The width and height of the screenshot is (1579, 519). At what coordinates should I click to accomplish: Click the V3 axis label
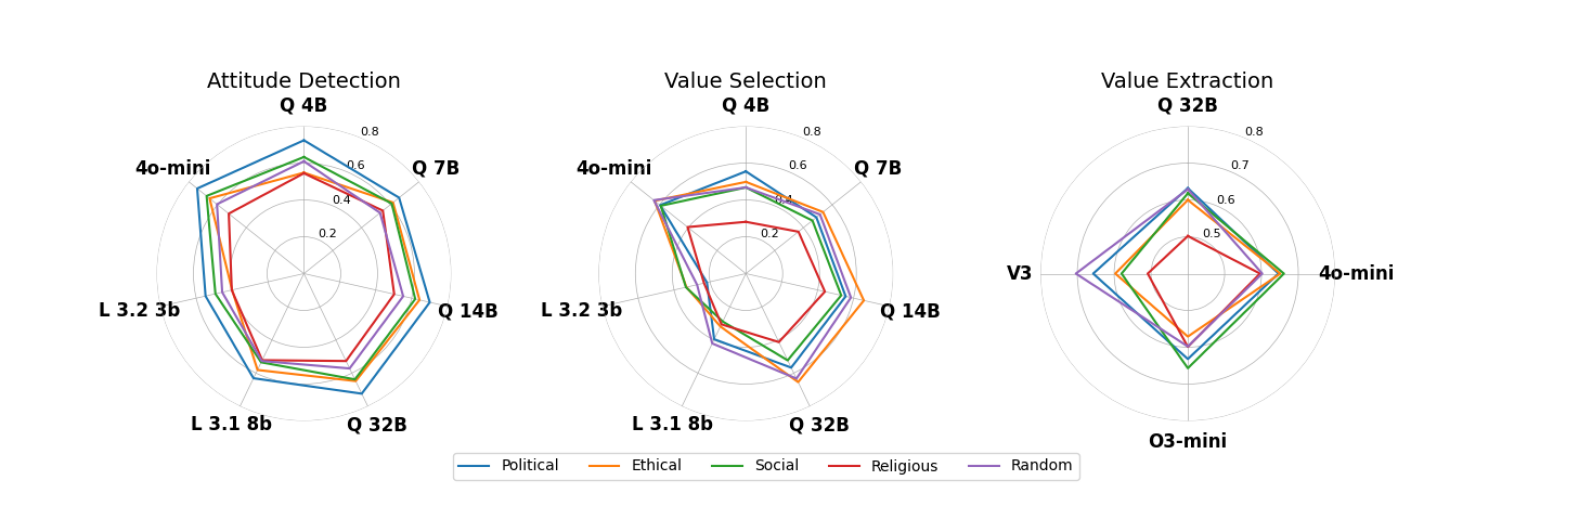click(1019, 274)
